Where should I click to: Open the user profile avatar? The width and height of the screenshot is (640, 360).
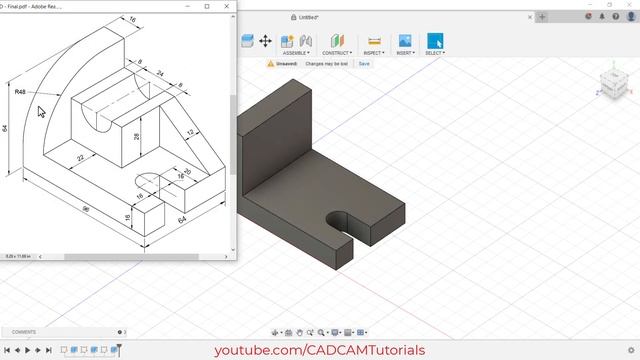pos(631,16)
